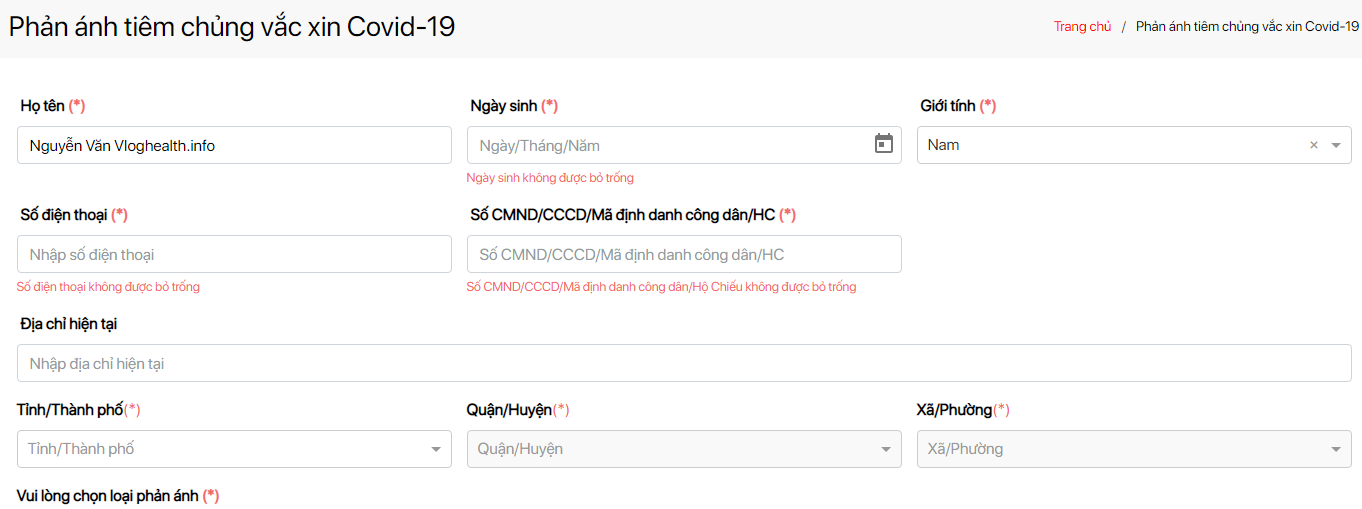Click the Nhập địa chỉ hiện tại field
The height and width of the screenshot is (509, 1362).
pyautogui.click(x=684, y=363)
